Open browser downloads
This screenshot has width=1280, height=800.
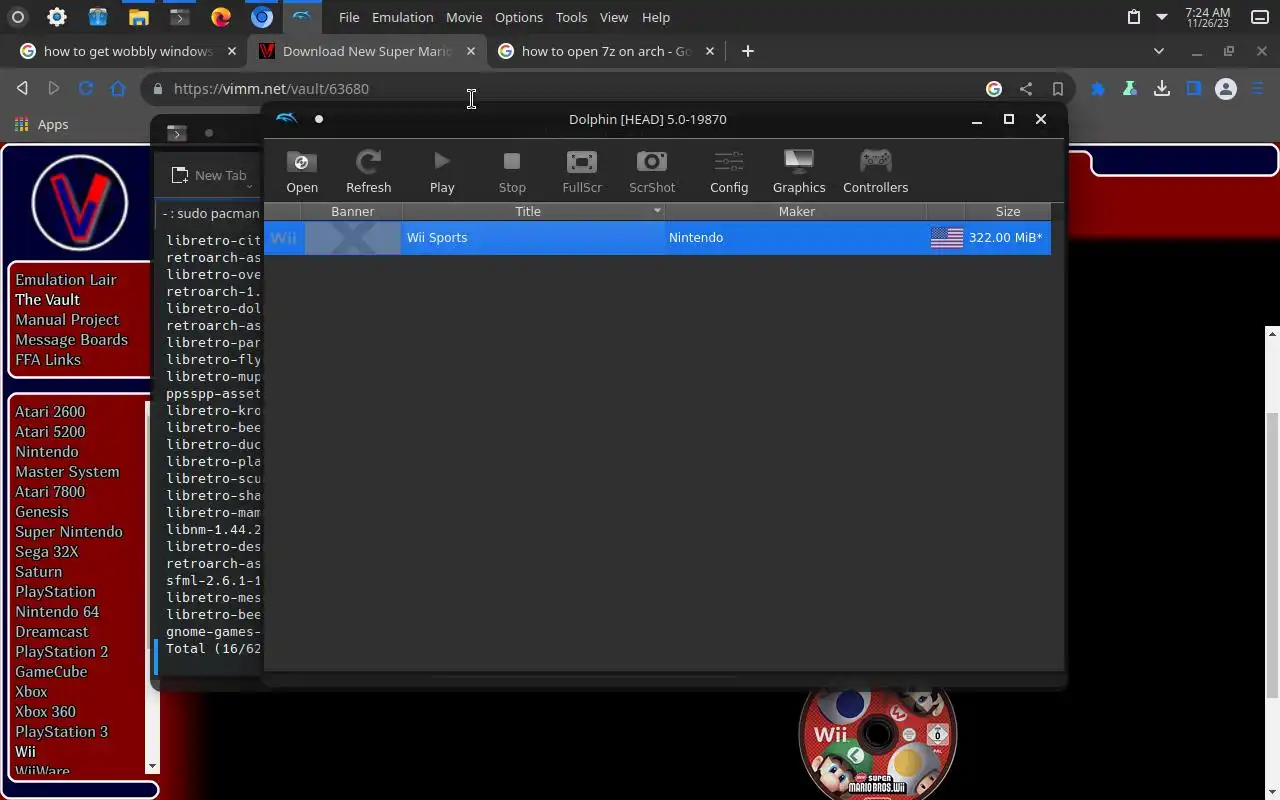click(x=1161, y=89)
